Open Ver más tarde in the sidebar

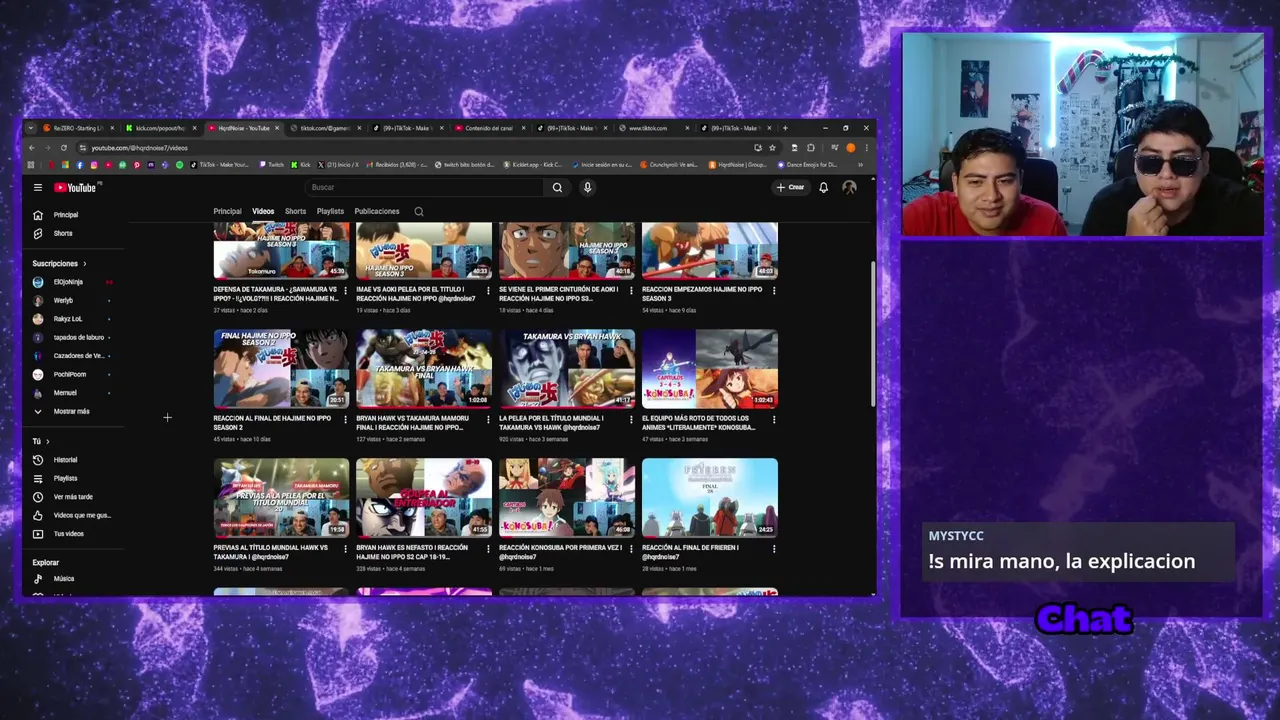75,497
